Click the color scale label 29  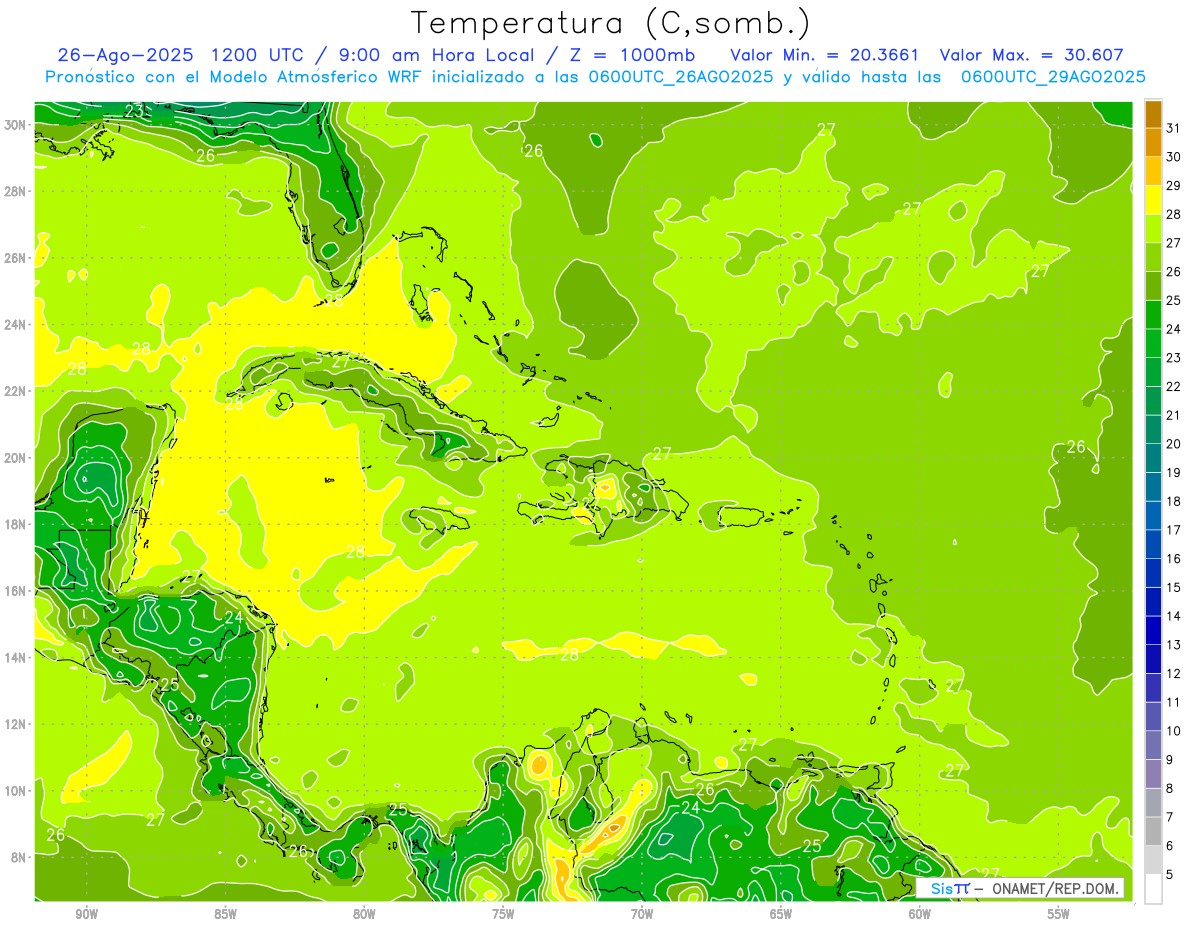(1174, 186)
